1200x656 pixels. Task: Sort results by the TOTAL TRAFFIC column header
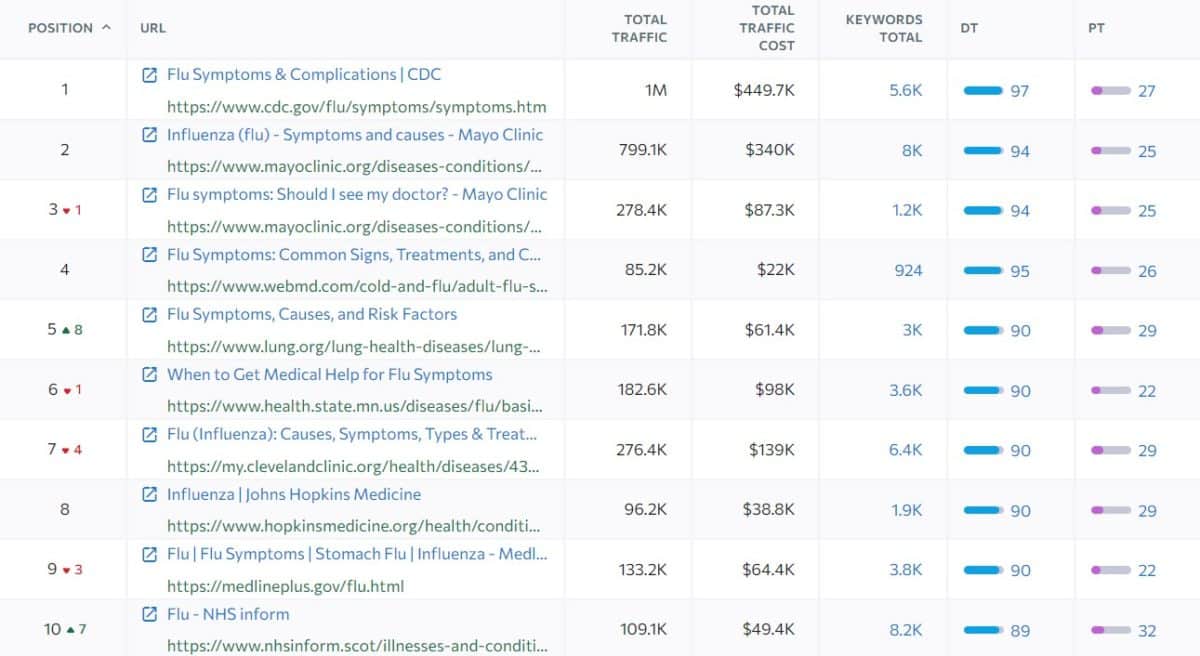click(645, 27)
